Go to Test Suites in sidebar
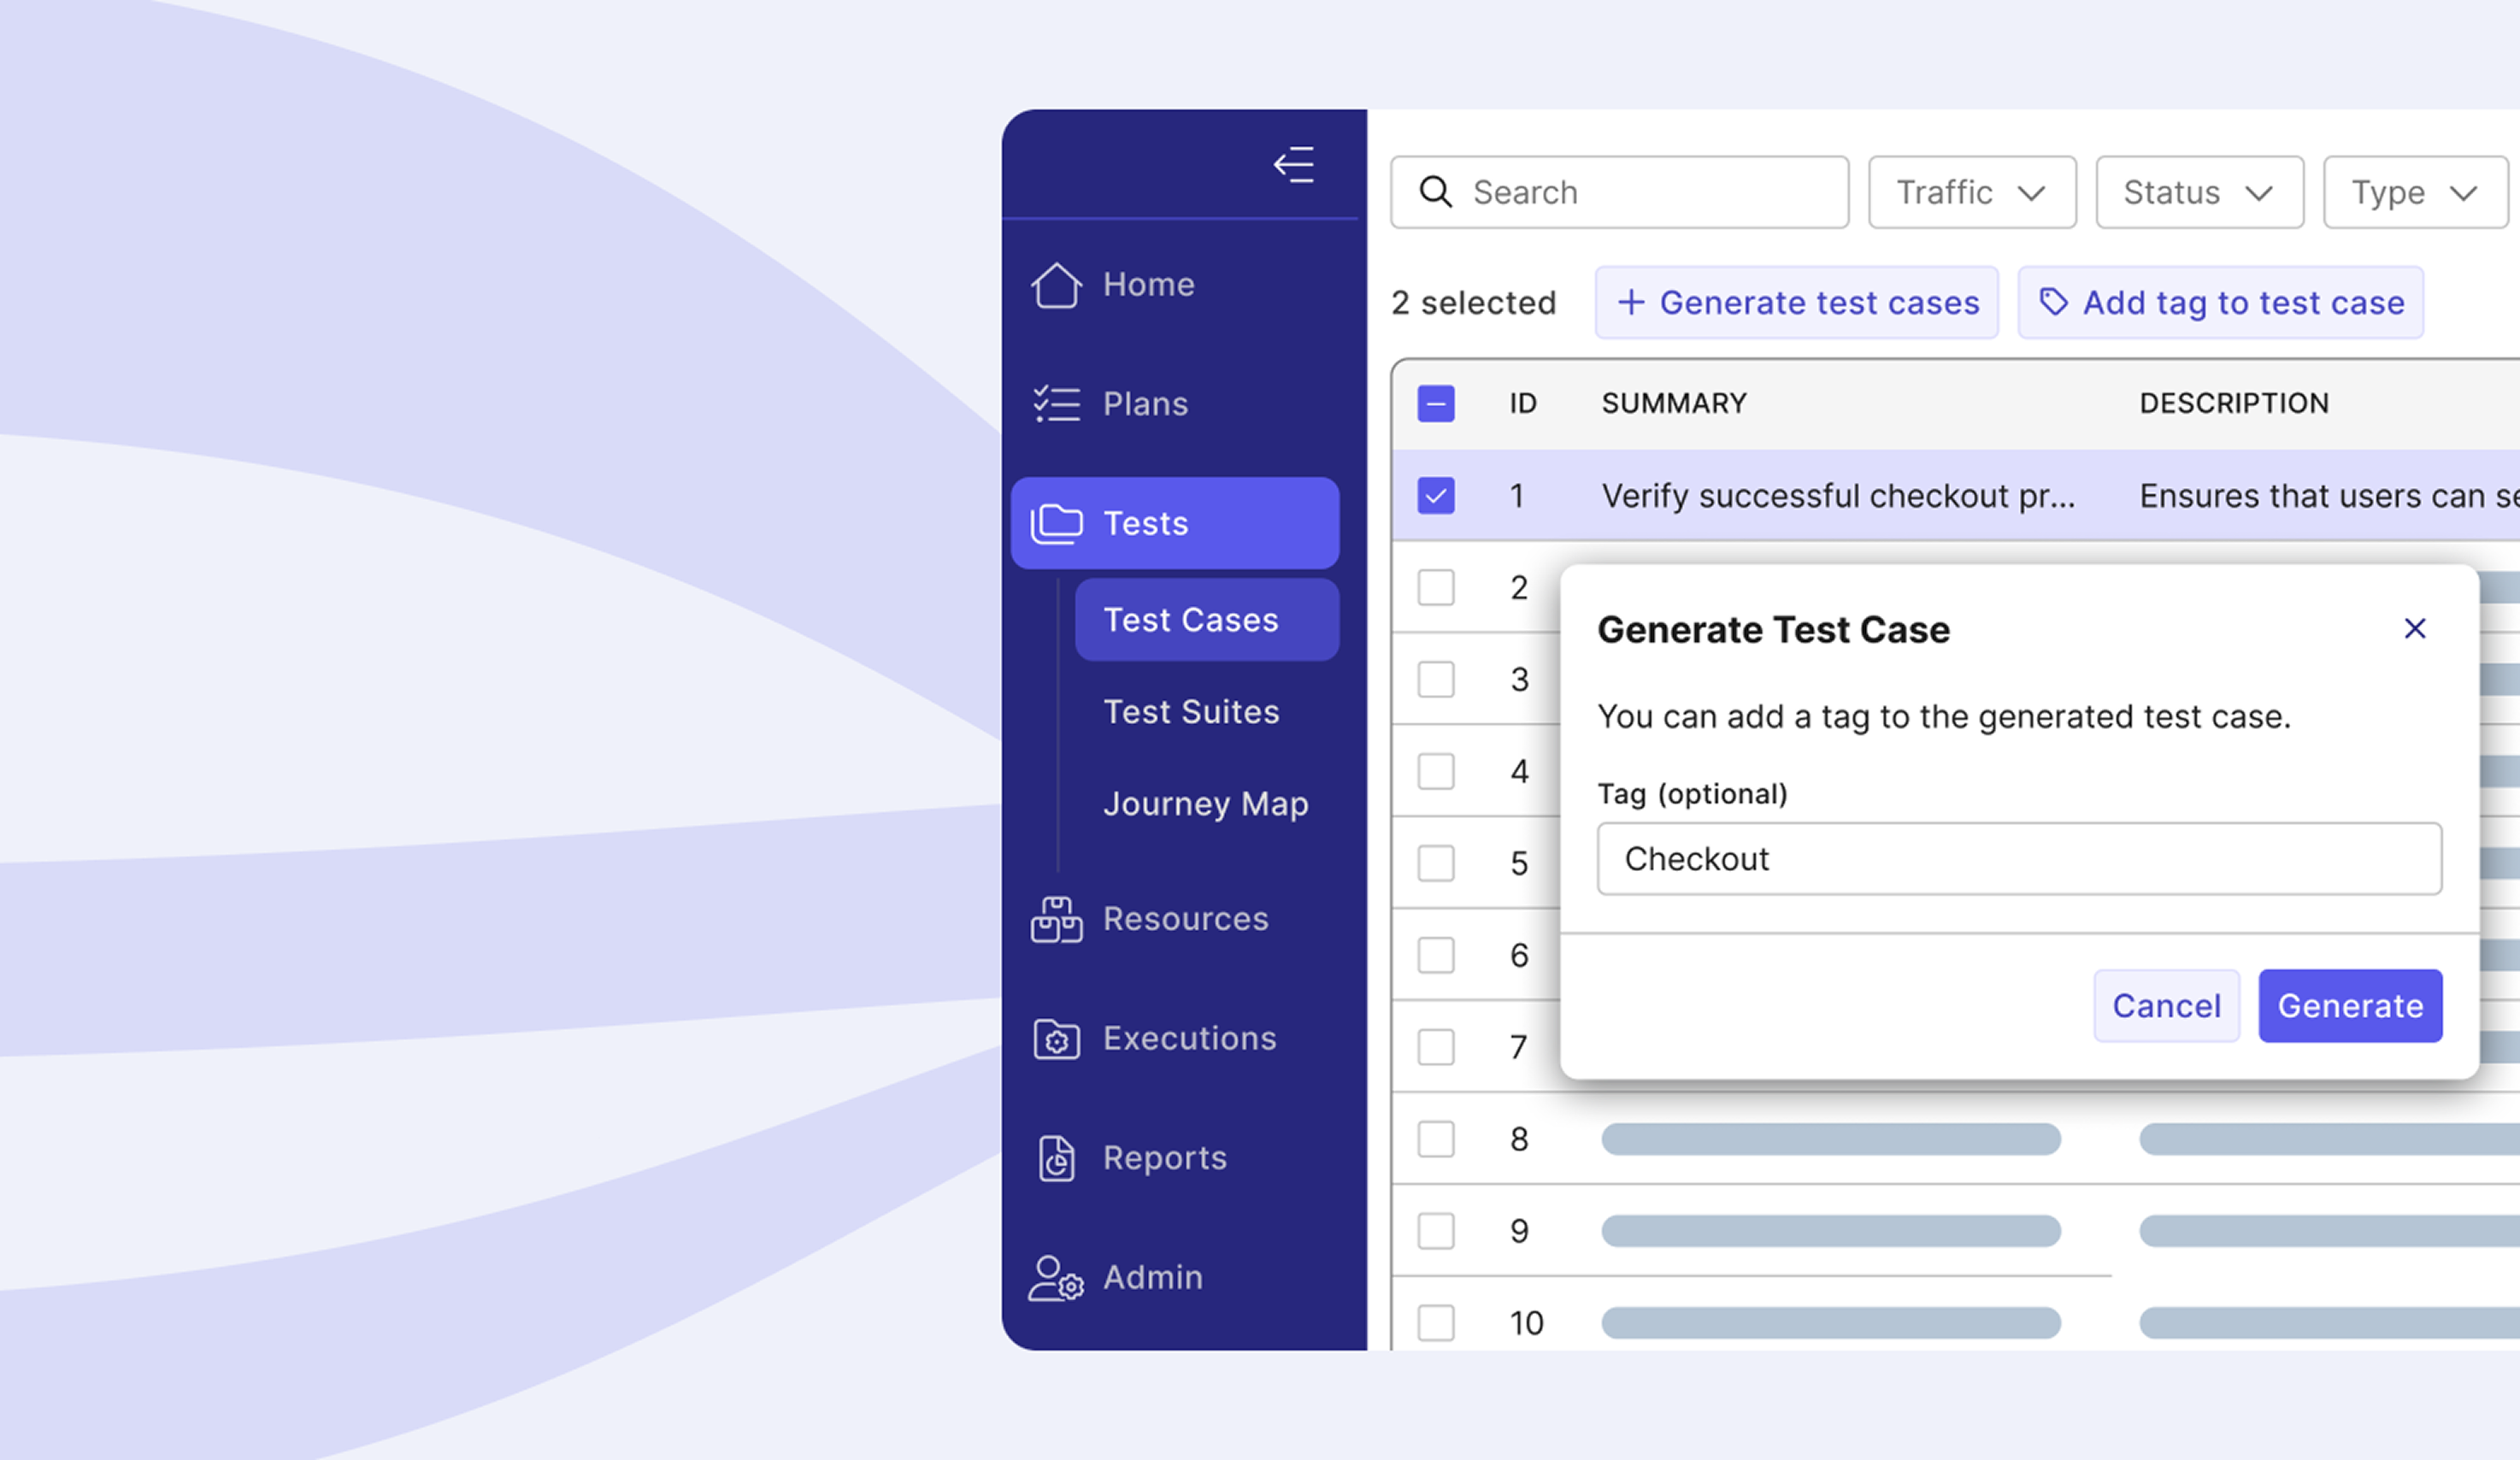Screen dimensions: 2520x1460 click(1191, 712)
